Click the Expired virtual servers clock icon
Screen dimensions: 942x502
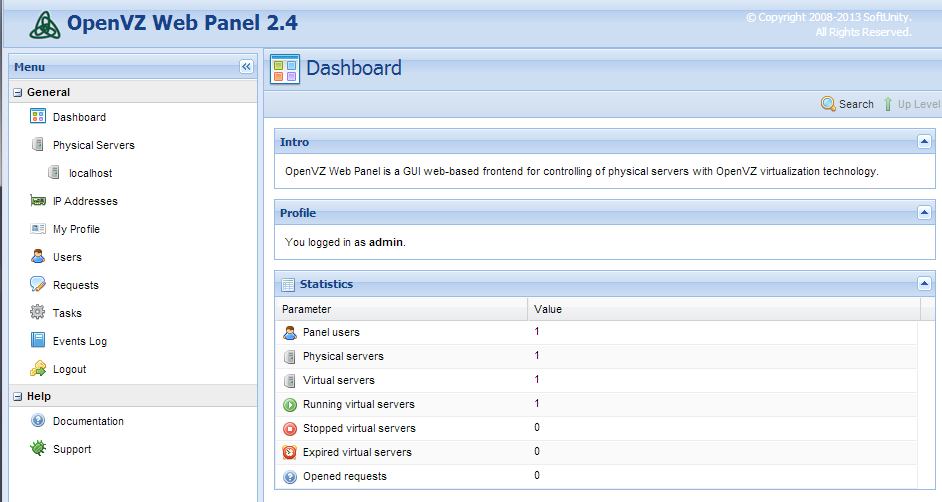tap(290, 452)
